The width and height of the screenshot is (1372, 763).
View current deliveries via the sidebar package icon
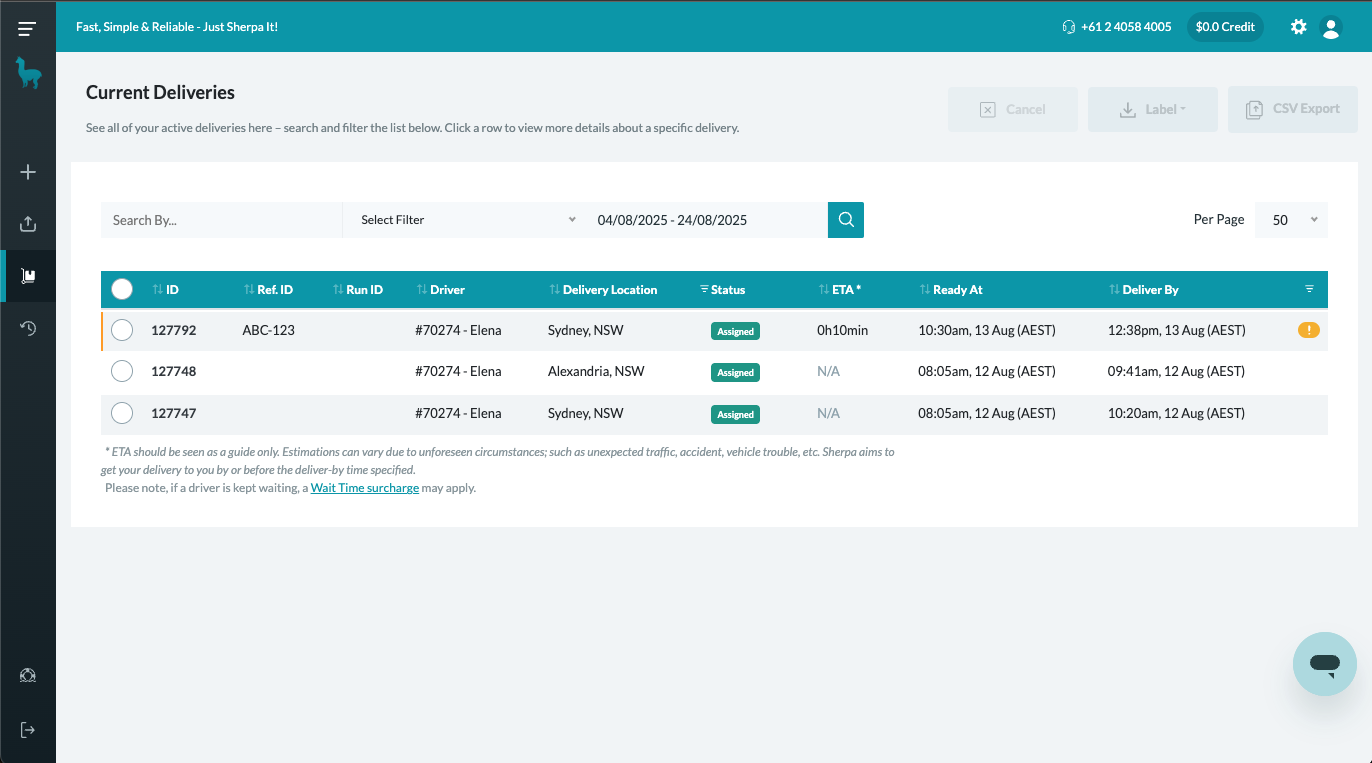28,275
